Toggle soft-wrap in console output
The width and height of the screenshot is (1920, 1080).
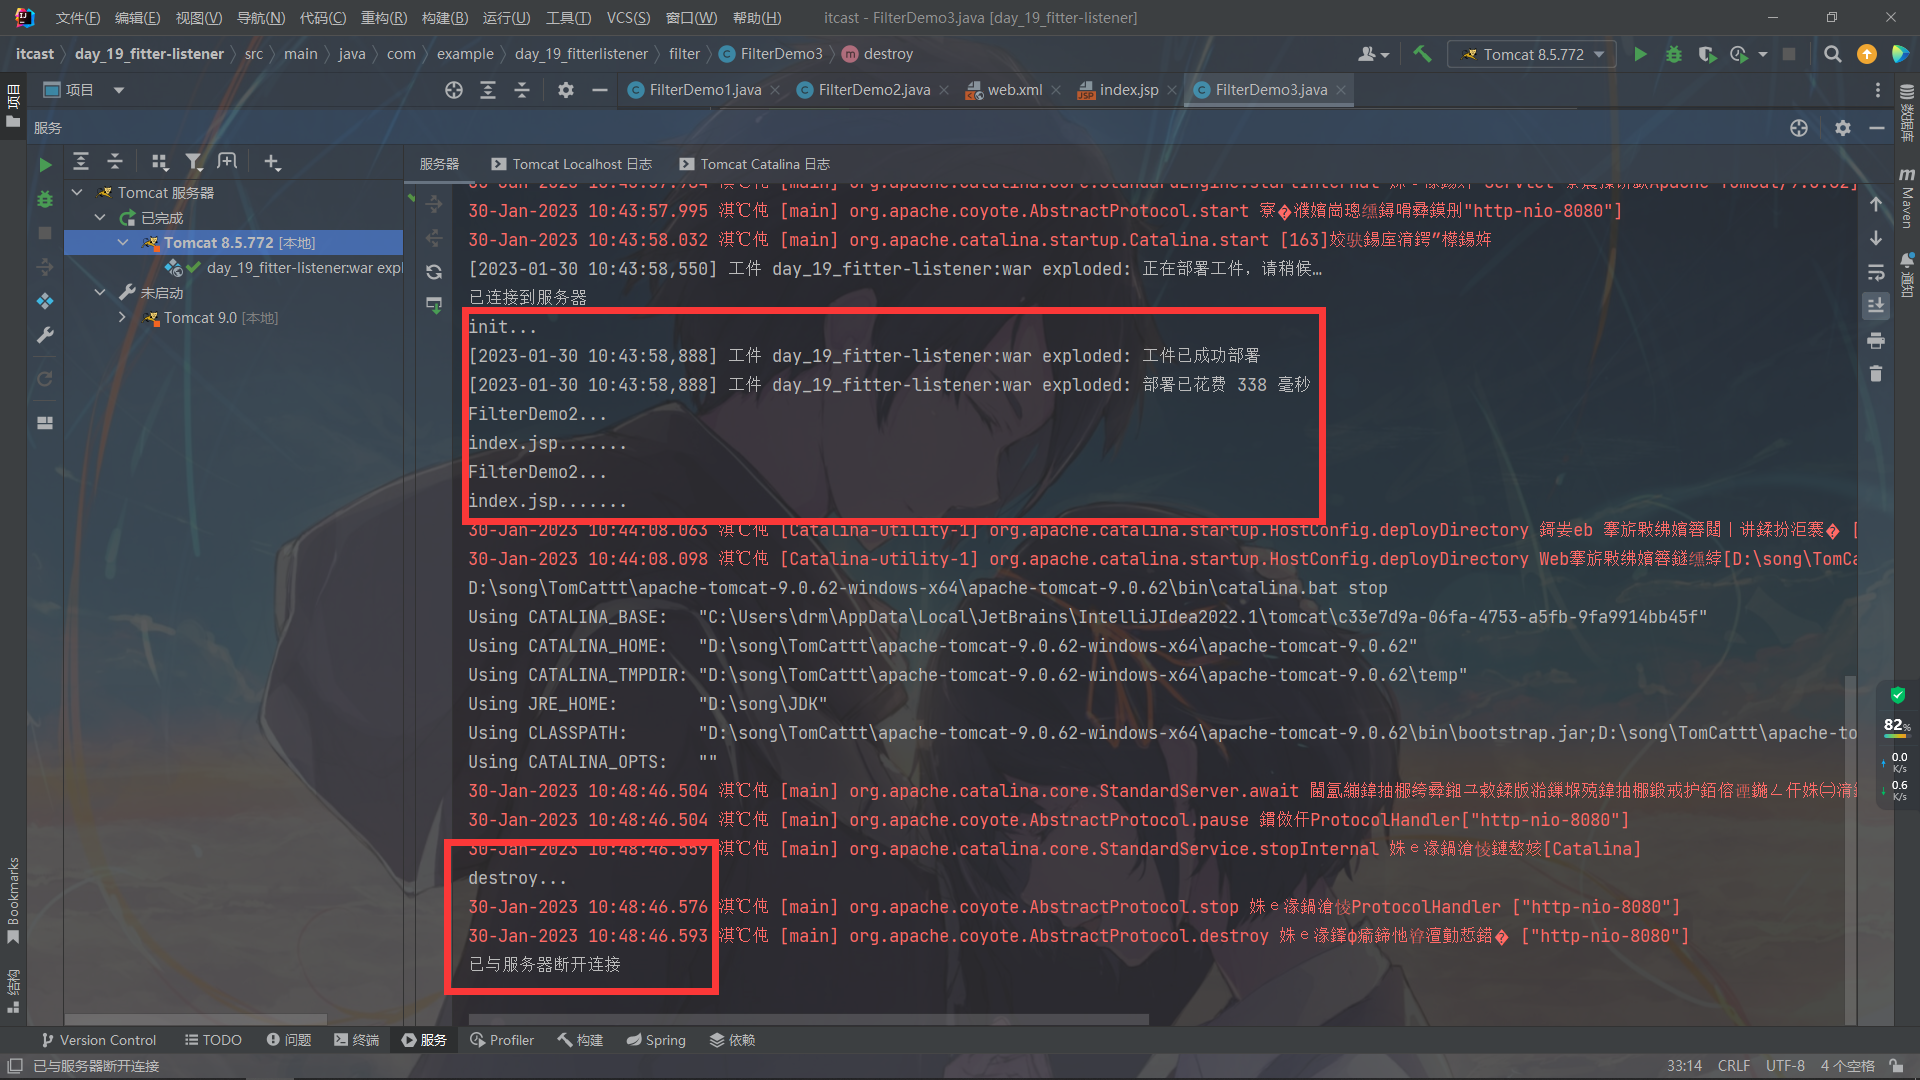click(1876, 272)
